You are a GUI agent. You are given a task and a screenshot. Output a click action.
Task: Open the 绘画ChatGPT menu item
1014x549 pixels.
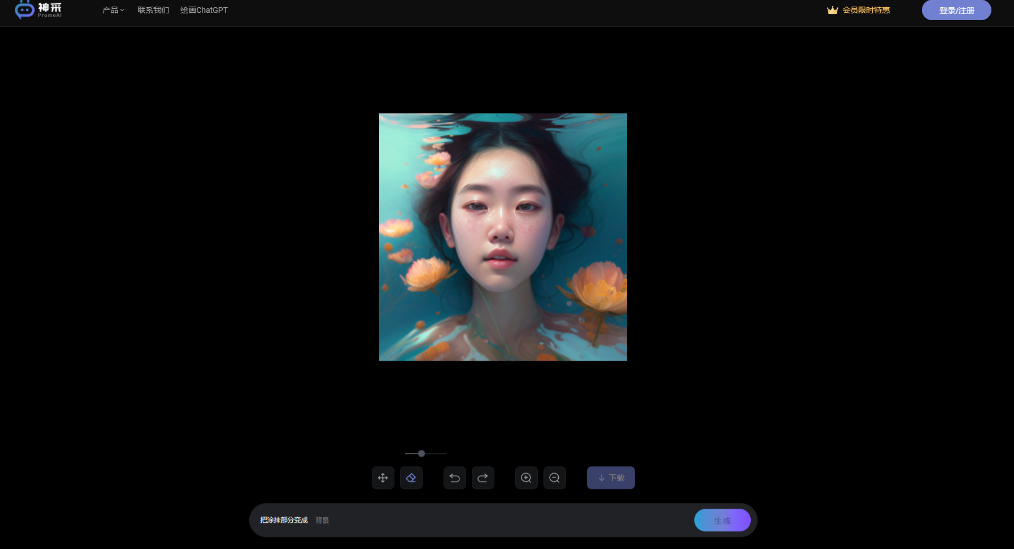pyautogui.click(x=204, y=10)
